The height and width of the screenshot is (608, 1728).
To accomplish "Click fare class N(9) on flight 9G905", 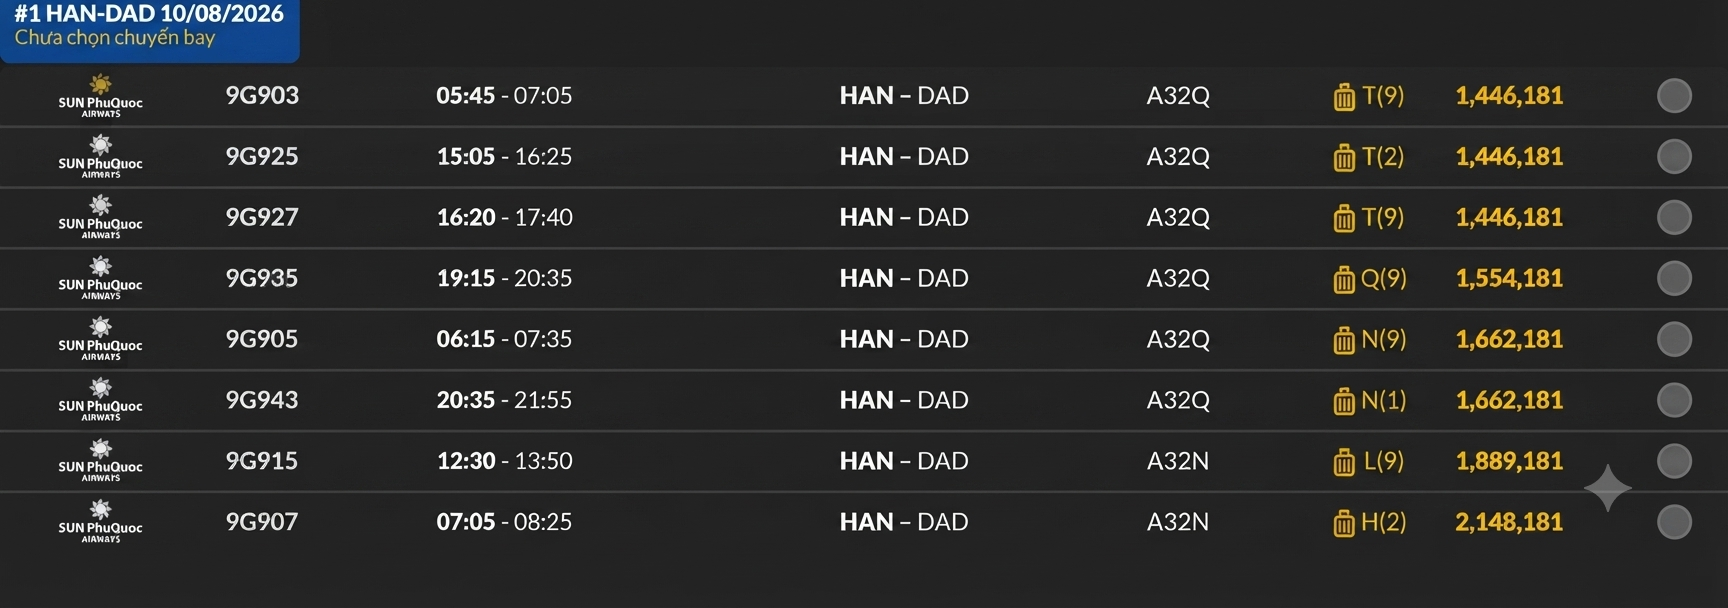I will tap(1384, 339).
